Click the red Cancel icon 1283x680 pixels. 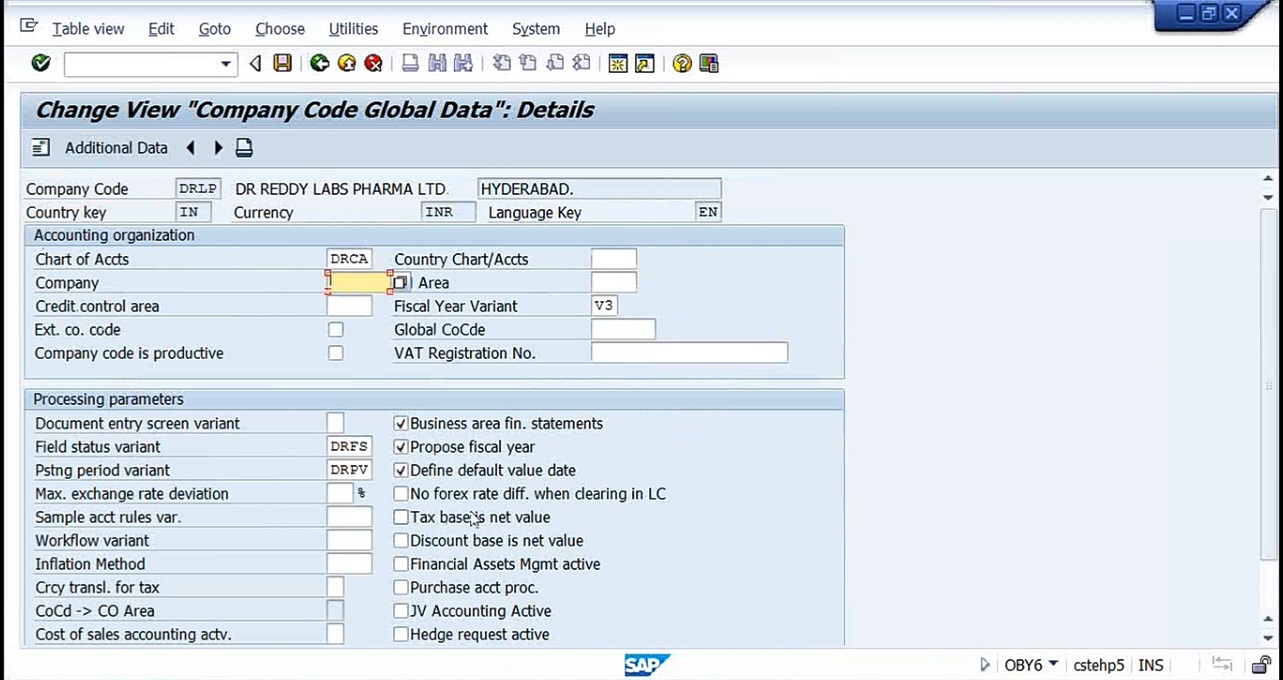tap(373, 63)
